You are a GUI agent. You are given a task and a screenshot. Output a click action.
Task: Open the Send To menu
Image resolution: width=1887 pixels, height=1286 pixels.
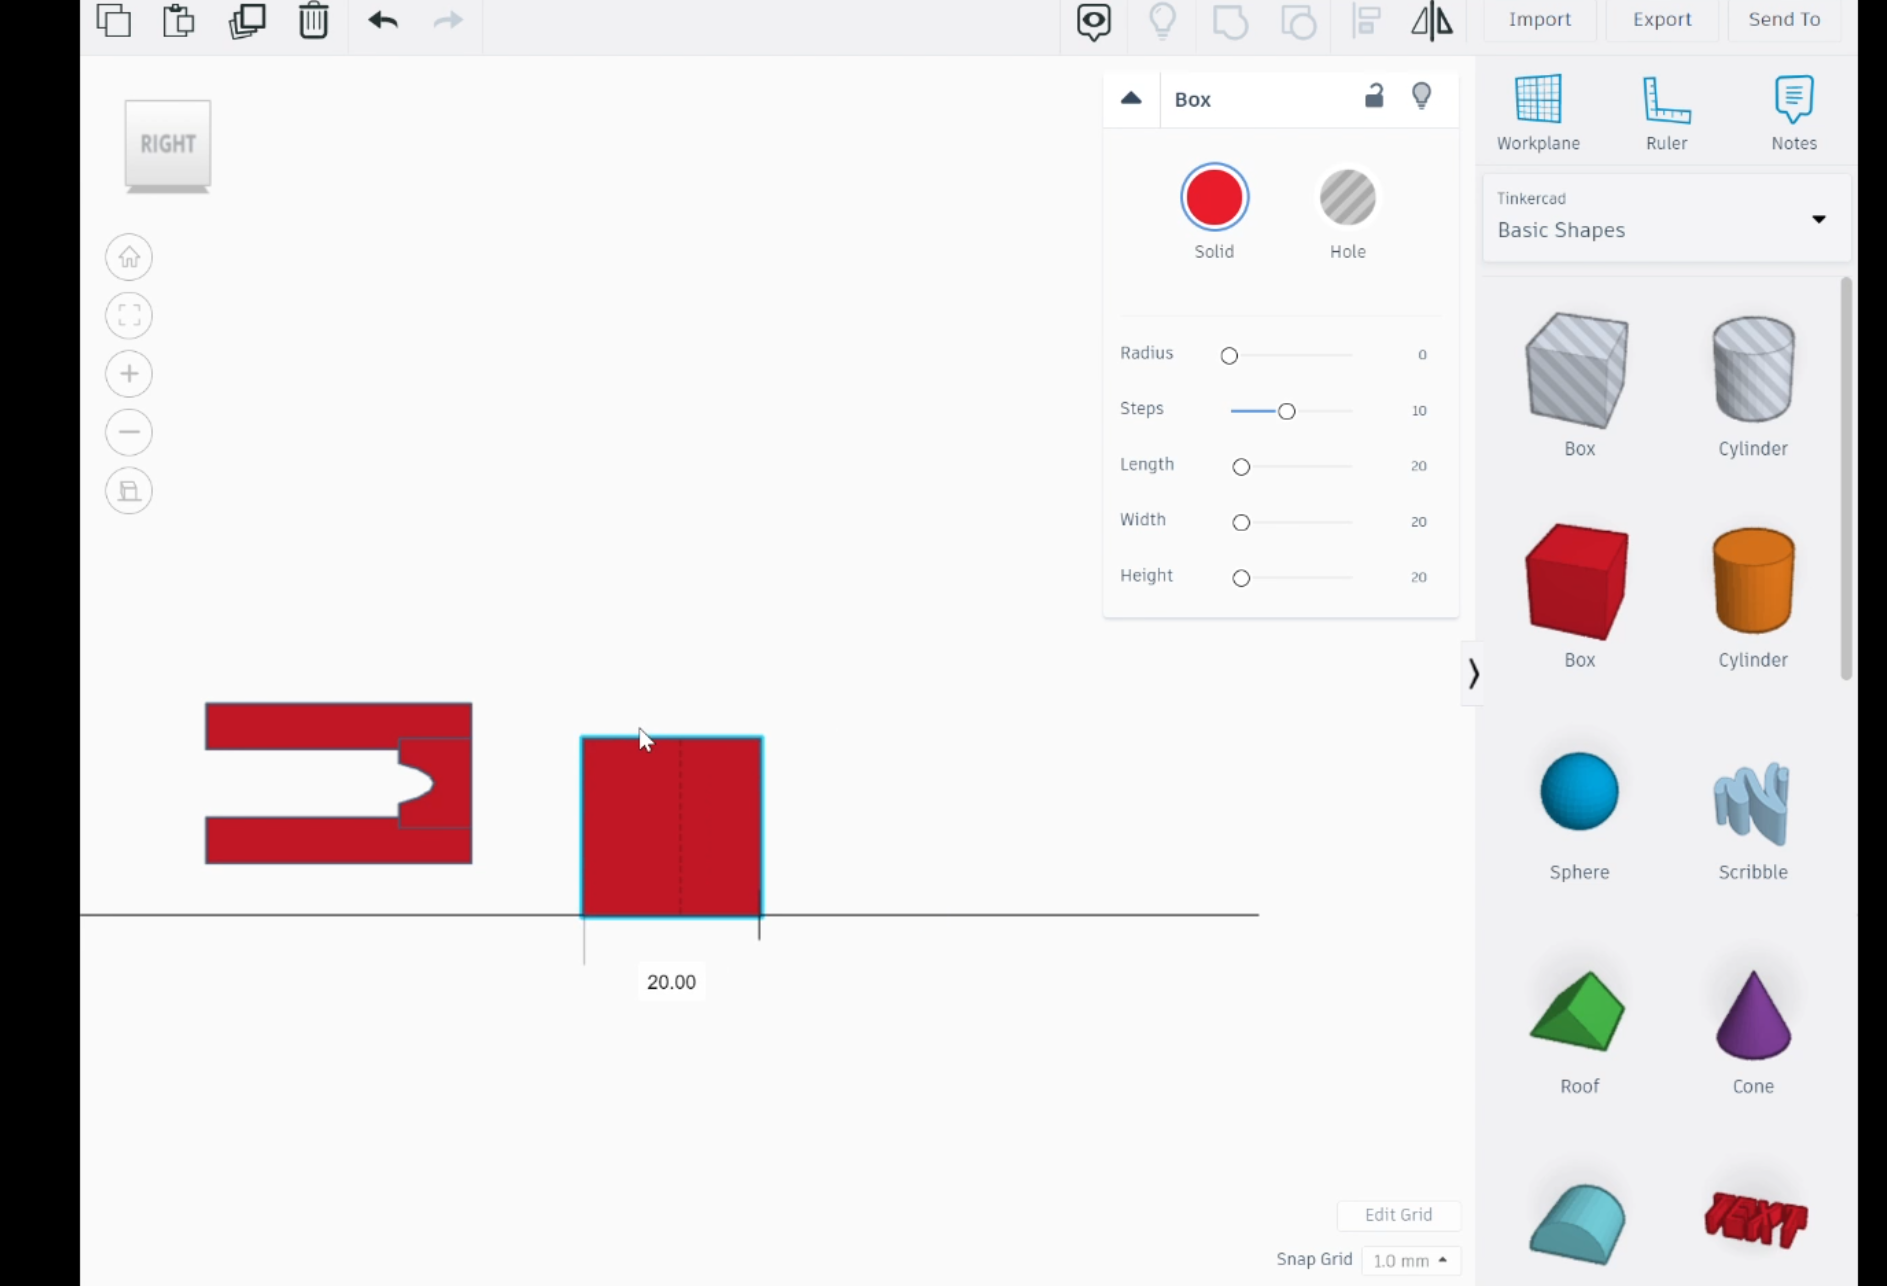(x=1784, y=18)
